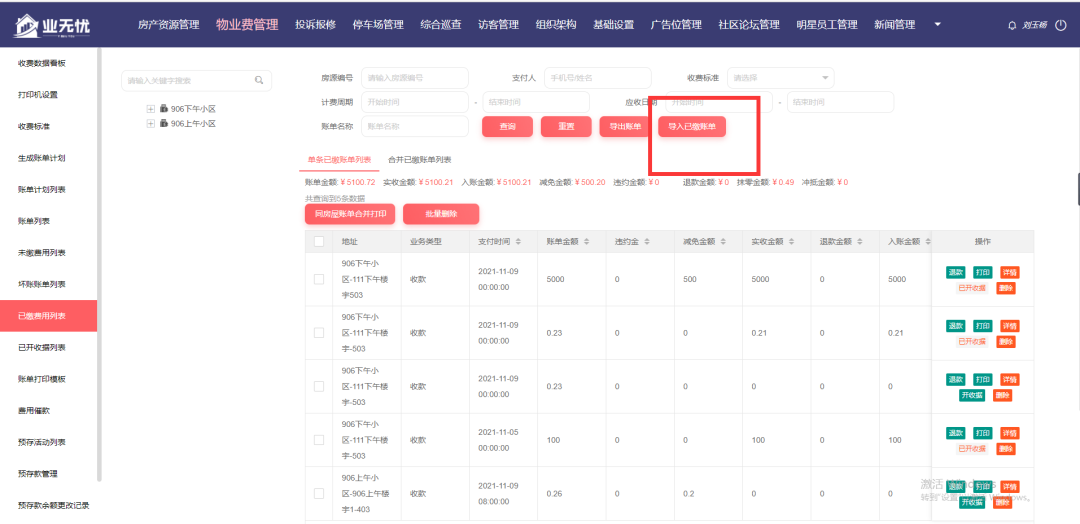
Task: Select 单条已缴账单列表 tab
Action: tap(339, 160)
